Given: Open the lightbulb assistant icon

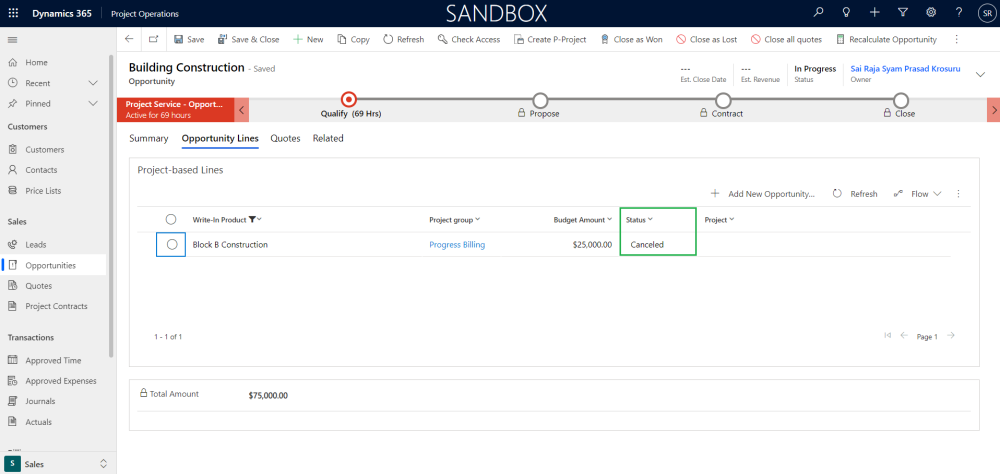Looking at the screenshot, I should [x=847, y=13].
